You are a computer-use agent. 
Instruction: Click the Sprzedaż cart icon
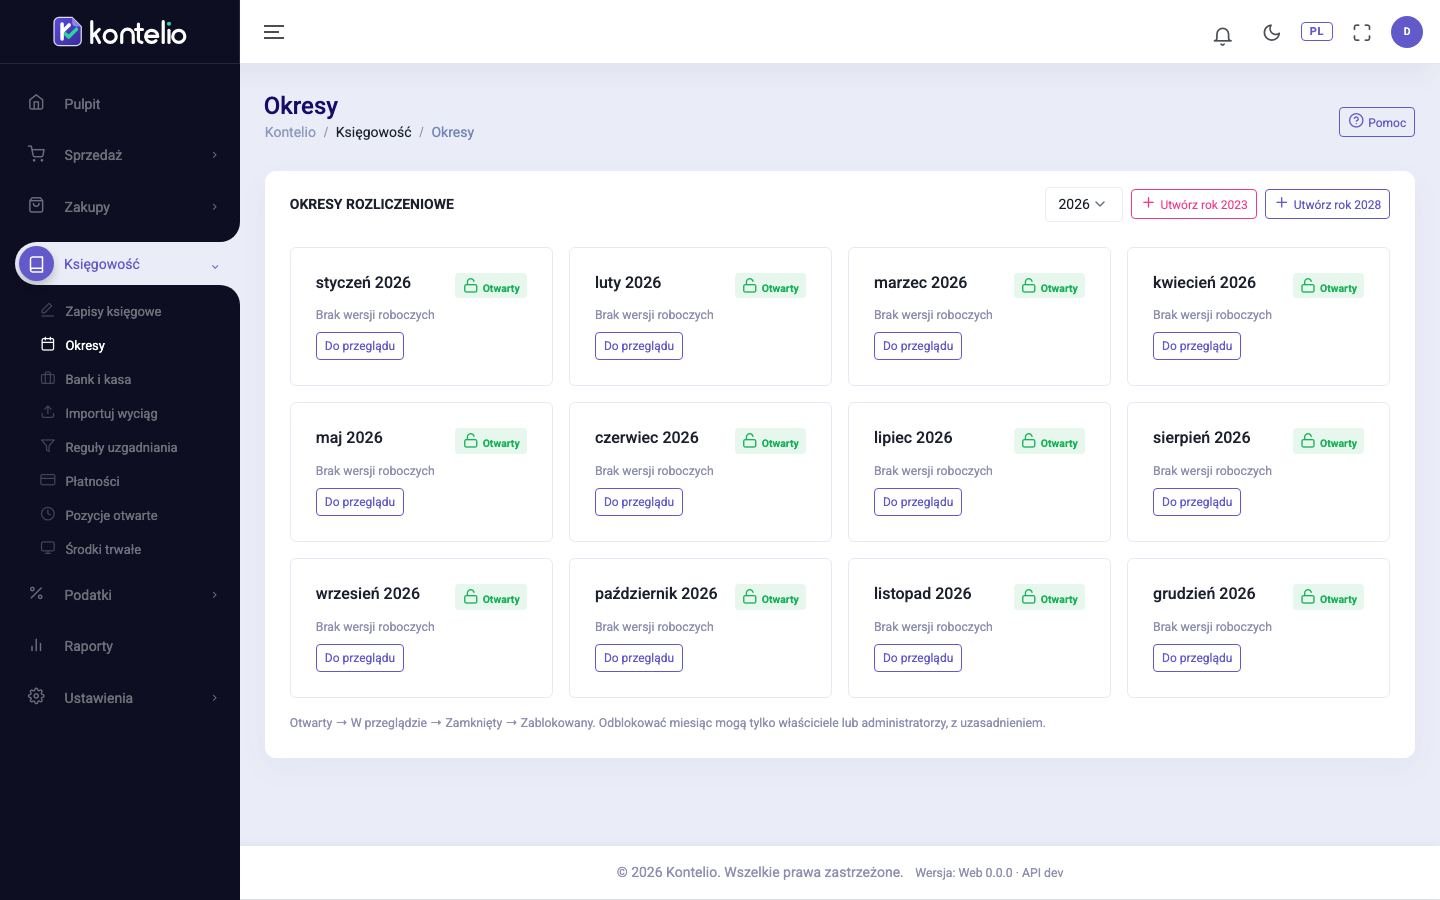(x=37, y=154)
